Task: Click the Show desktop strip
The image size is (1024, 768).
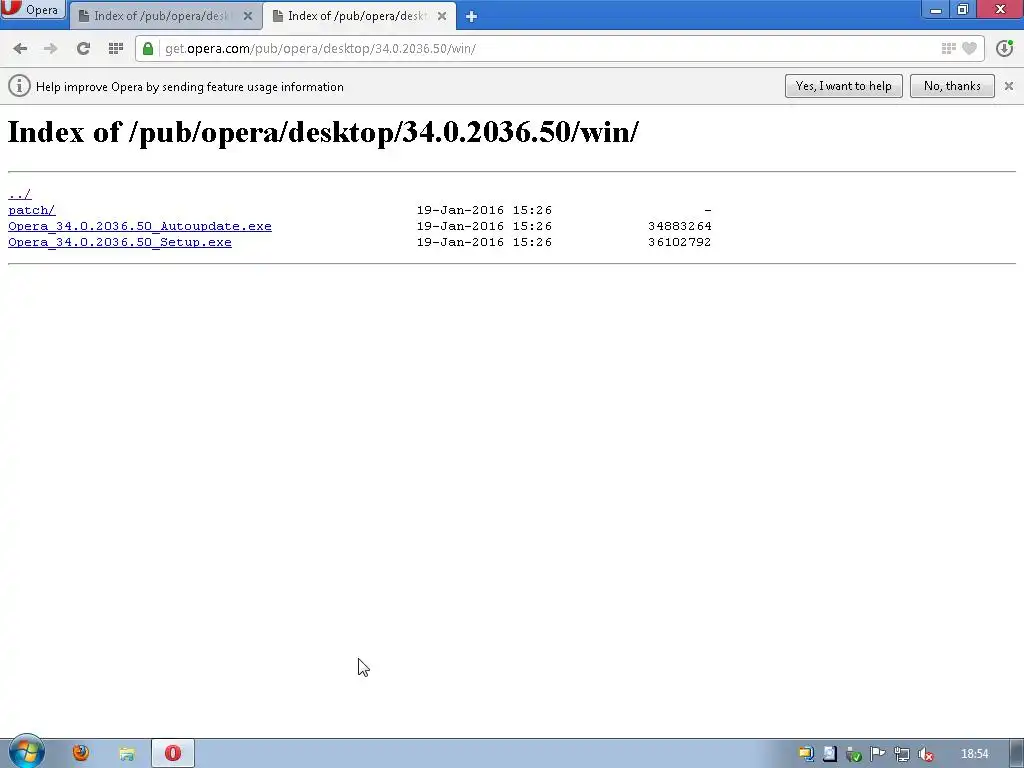Action: click(x=1017, y=754)
